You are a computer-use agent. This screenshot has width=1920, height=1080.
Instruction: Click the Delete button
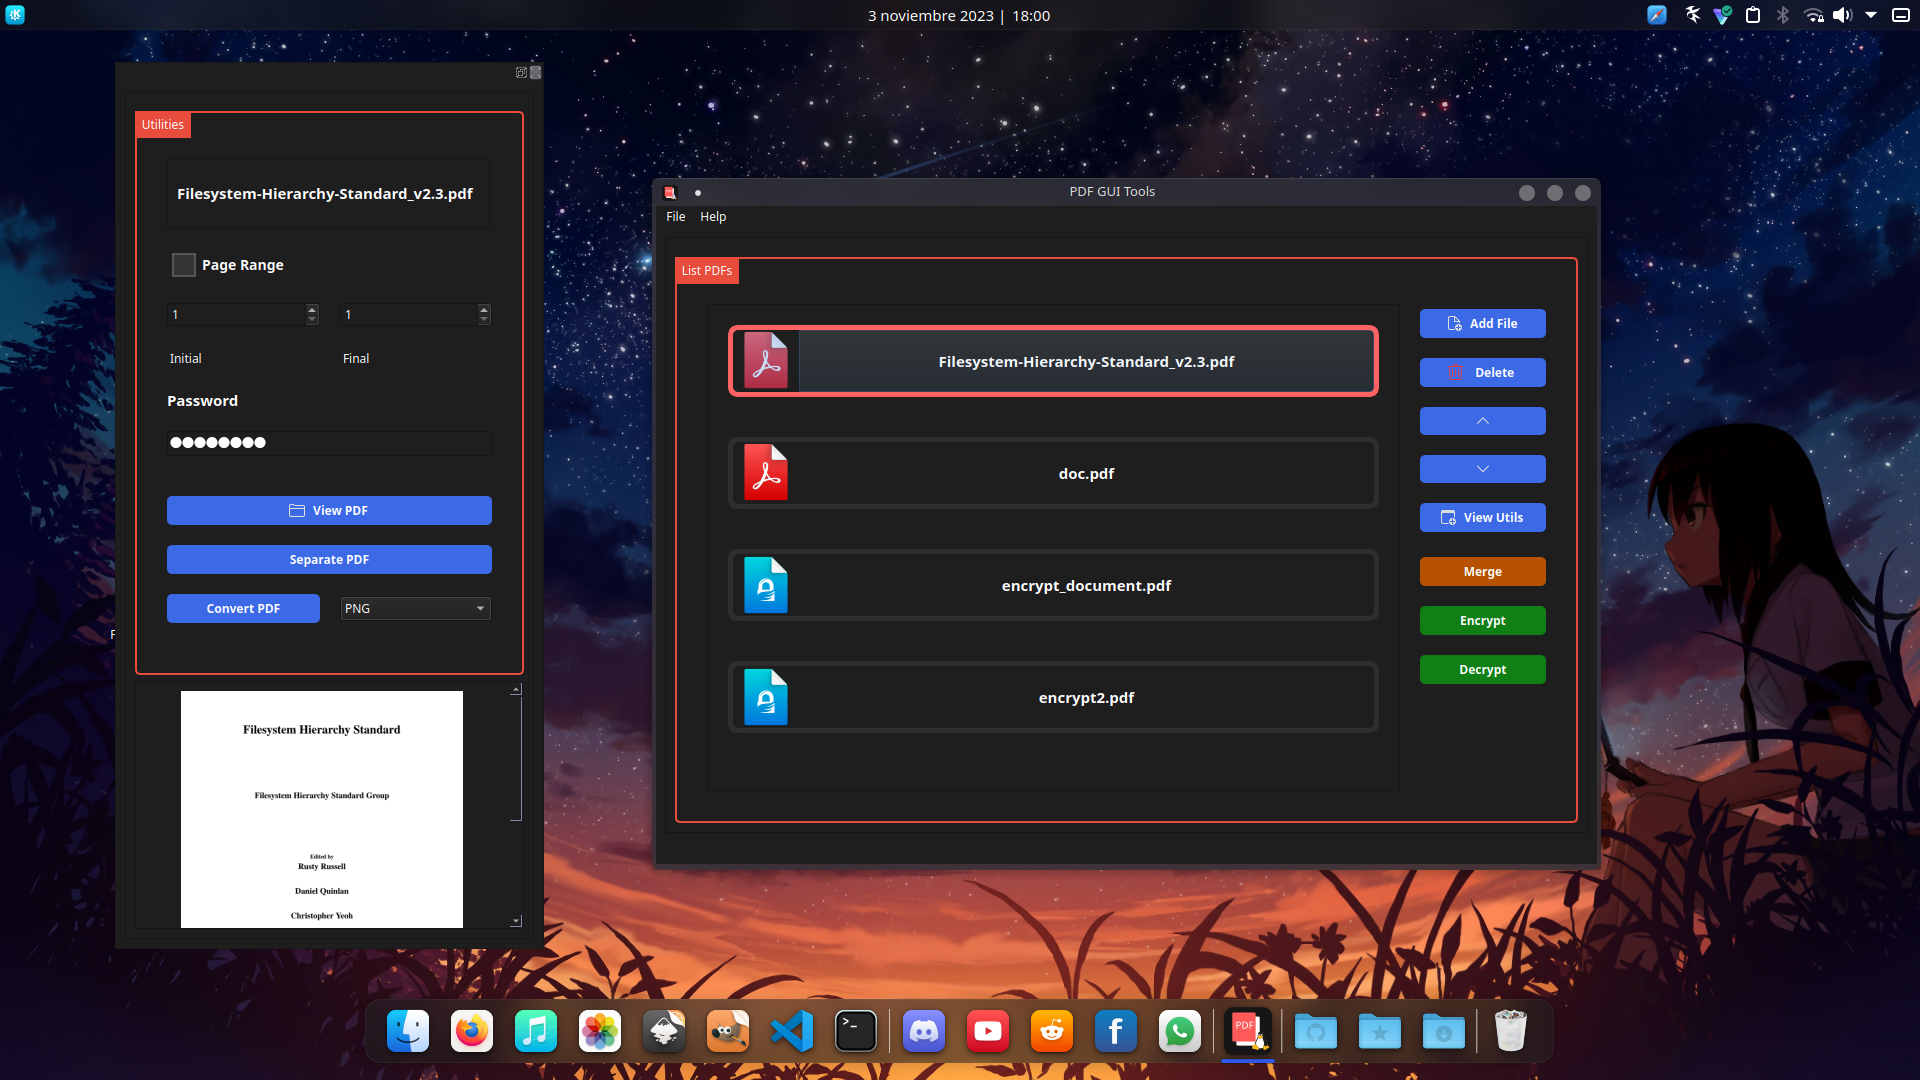(x=1482, y=372)
